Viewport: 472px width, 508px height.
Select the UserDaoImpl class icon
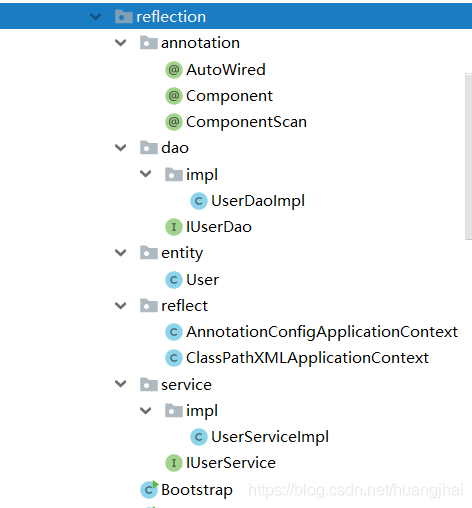pos(199,201)
